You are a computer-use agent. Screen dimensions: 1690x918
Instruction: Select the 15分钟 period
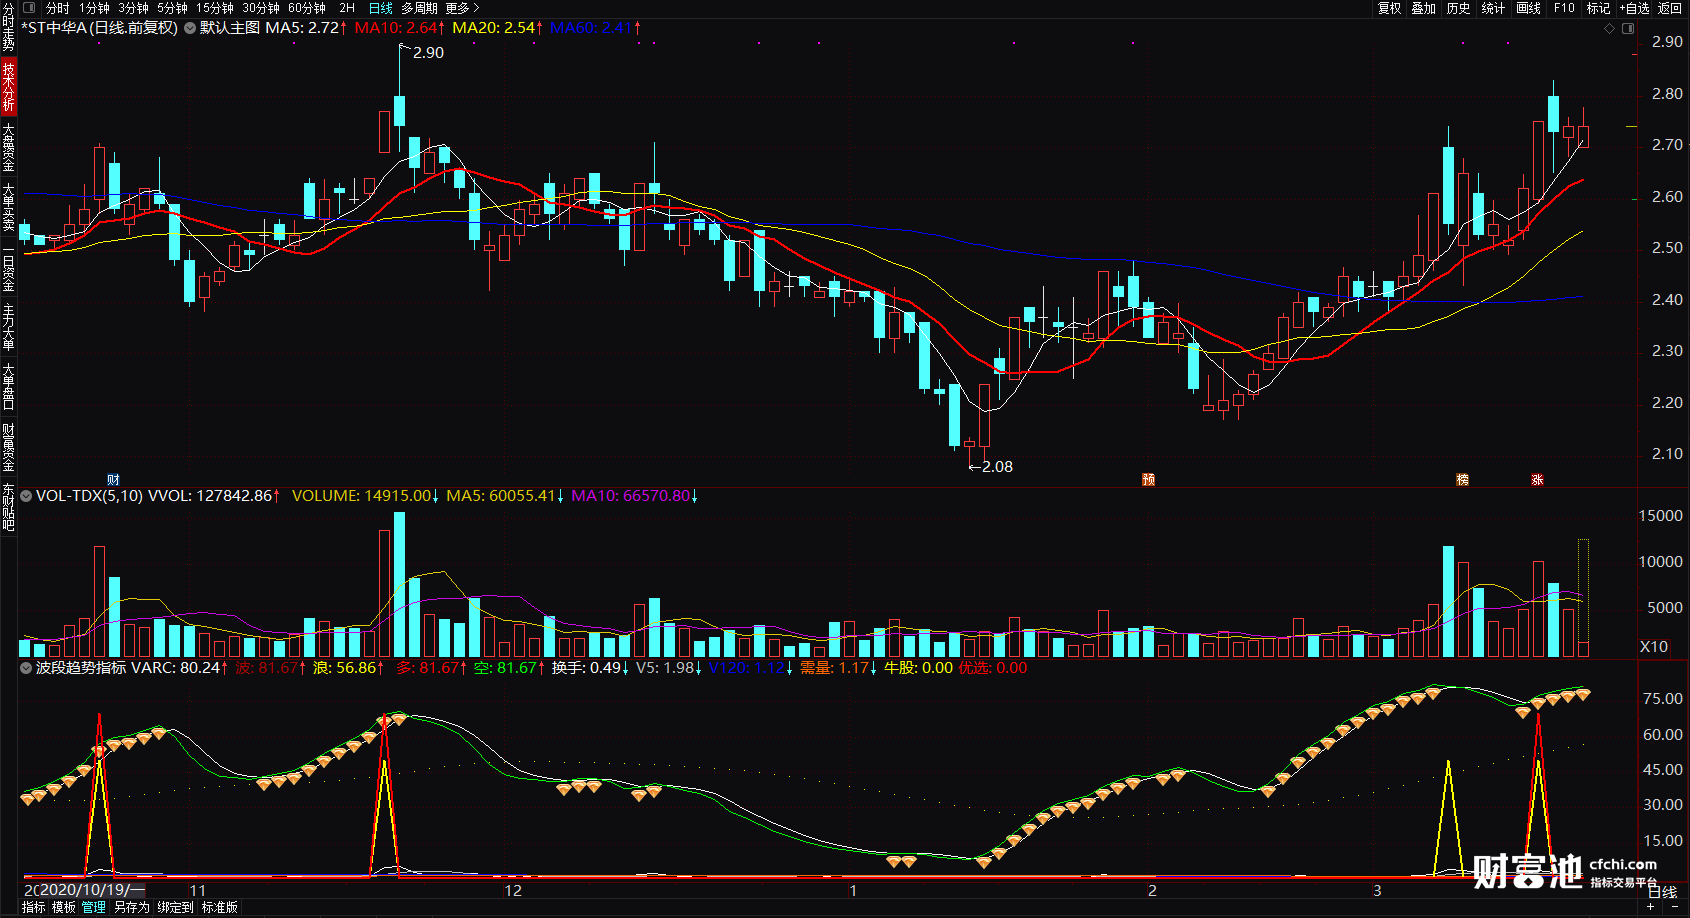215,8
